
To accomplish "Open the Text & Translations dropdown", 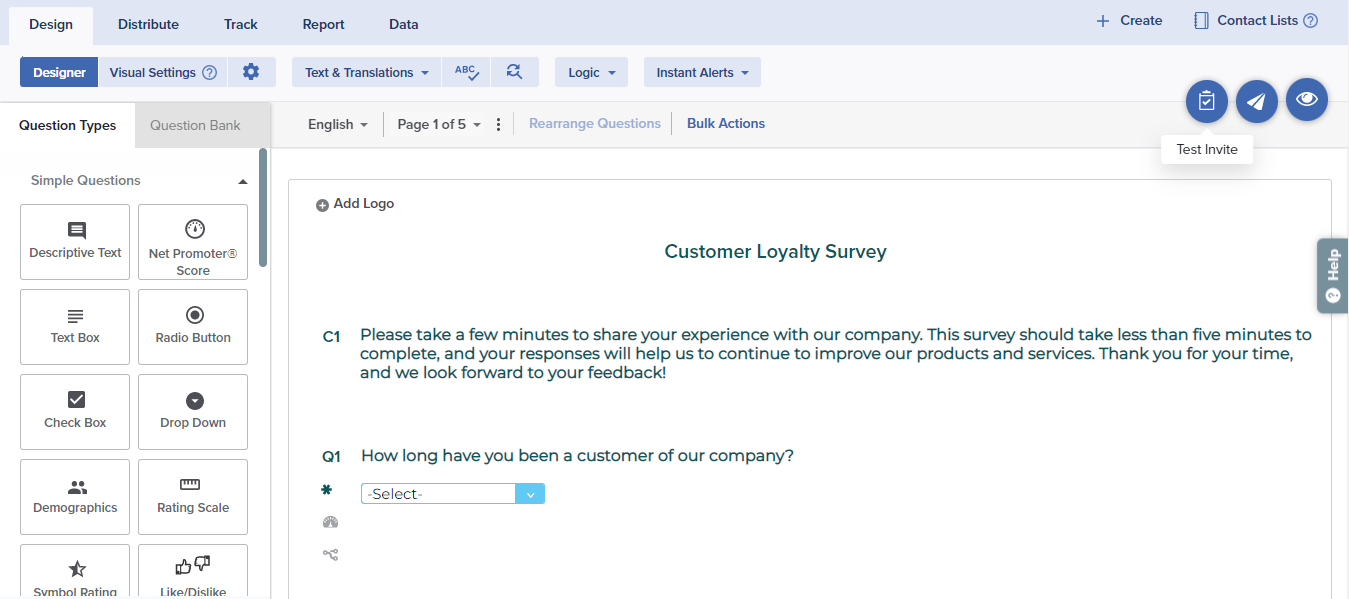I will click(x=366, y=72).
